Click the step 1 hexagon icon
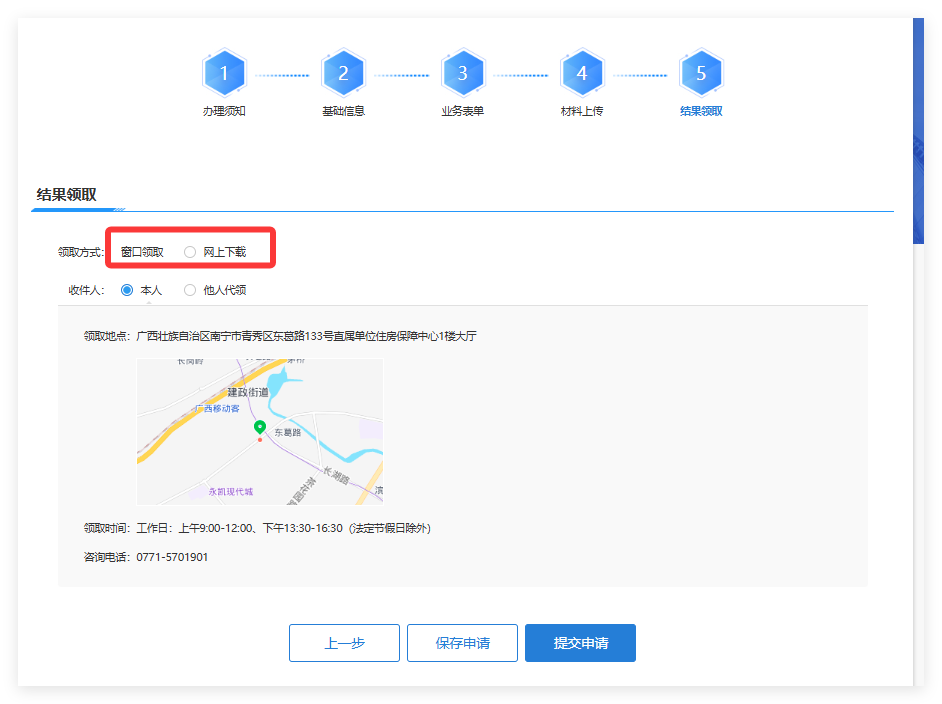The height and width of the screenshot is (704, 942). click(x=224, y=73)
